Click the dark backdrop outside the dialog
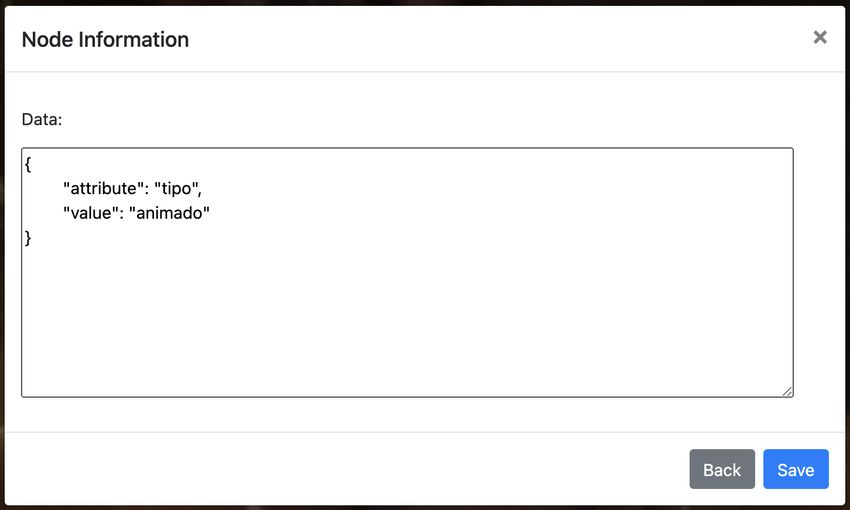Screen dimensions: 850x510 coord(847,255)
